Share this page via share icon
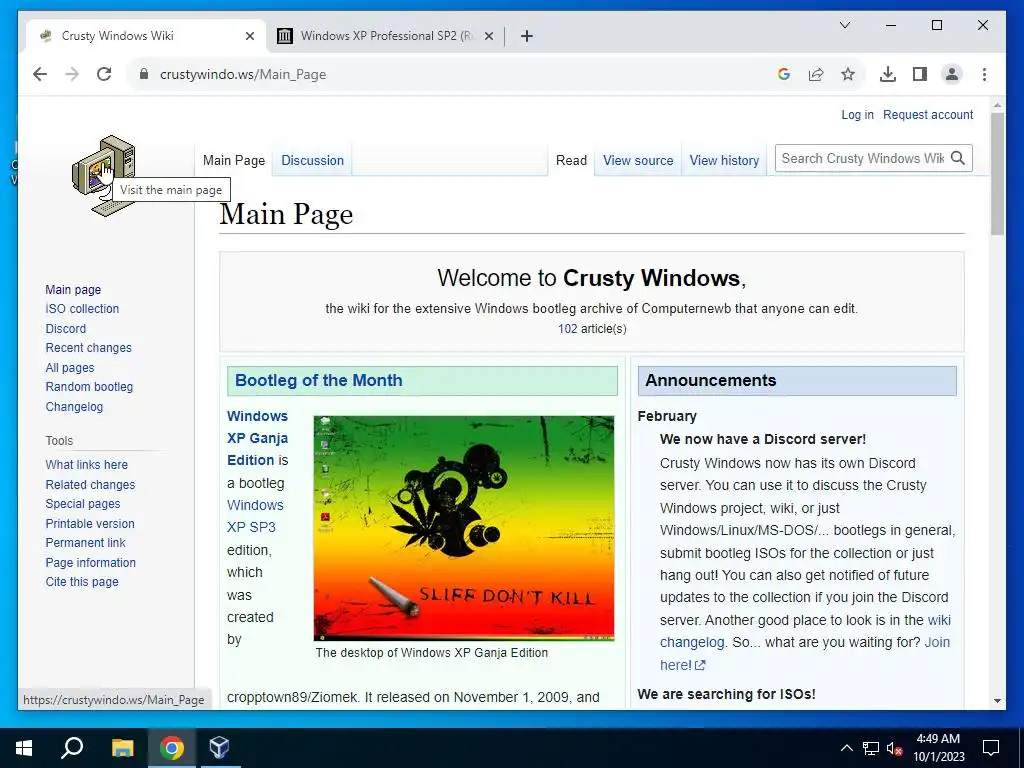This screenshot has height=768, width=1024. [816, 74]
